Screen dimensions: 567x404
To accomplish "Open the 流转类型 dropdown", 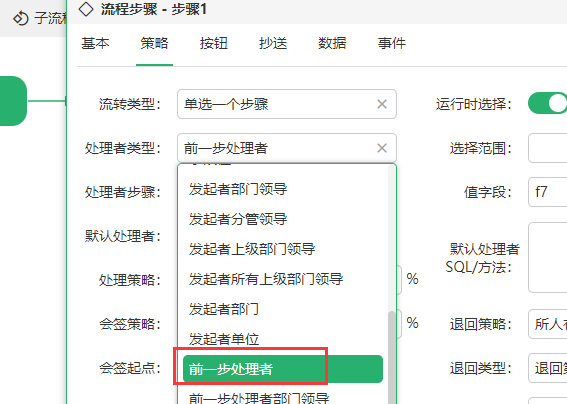I will pos(287,104).
